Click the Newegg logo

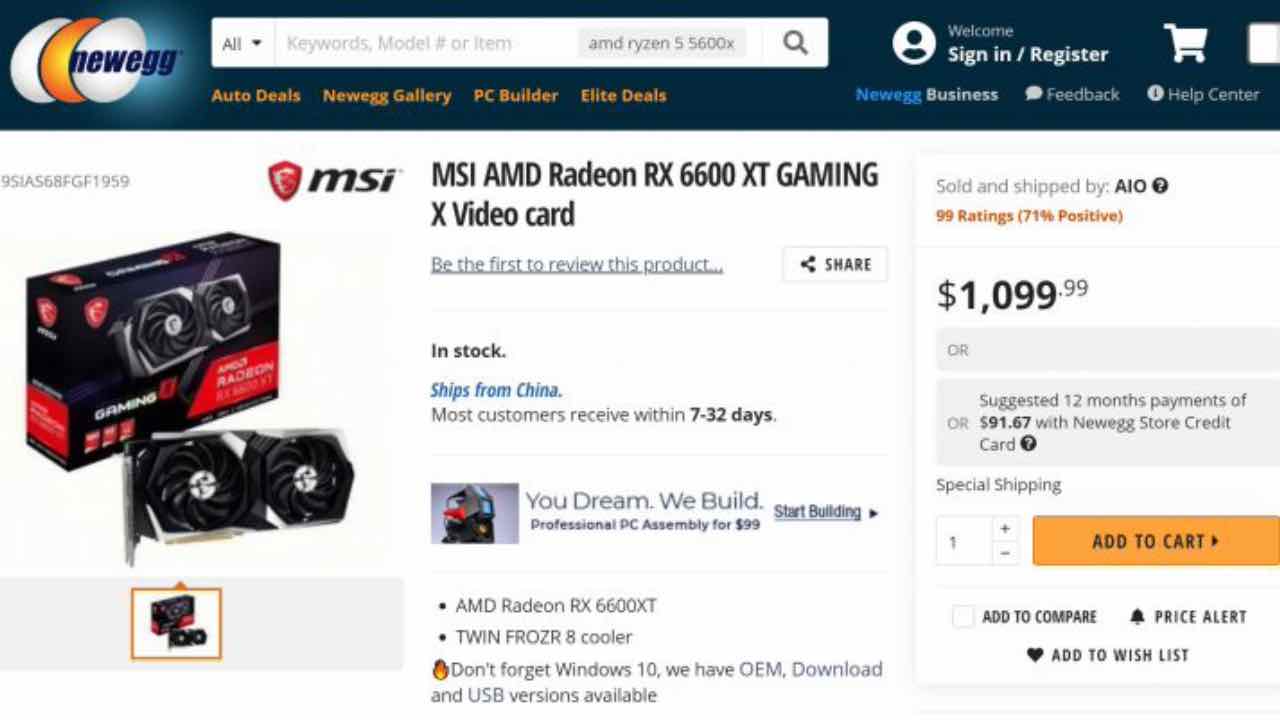click(x=97, y=60)
